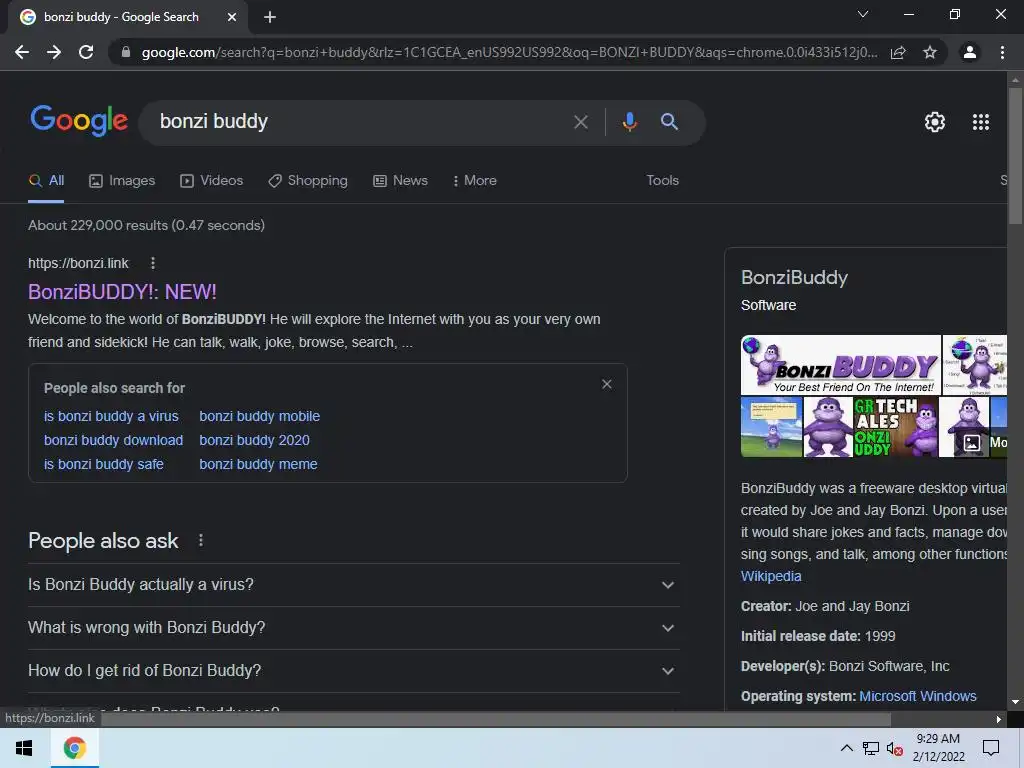Viewport: 1024px width, 768px height.
Task: Open the Windows notification center
Action: [991, 748]
